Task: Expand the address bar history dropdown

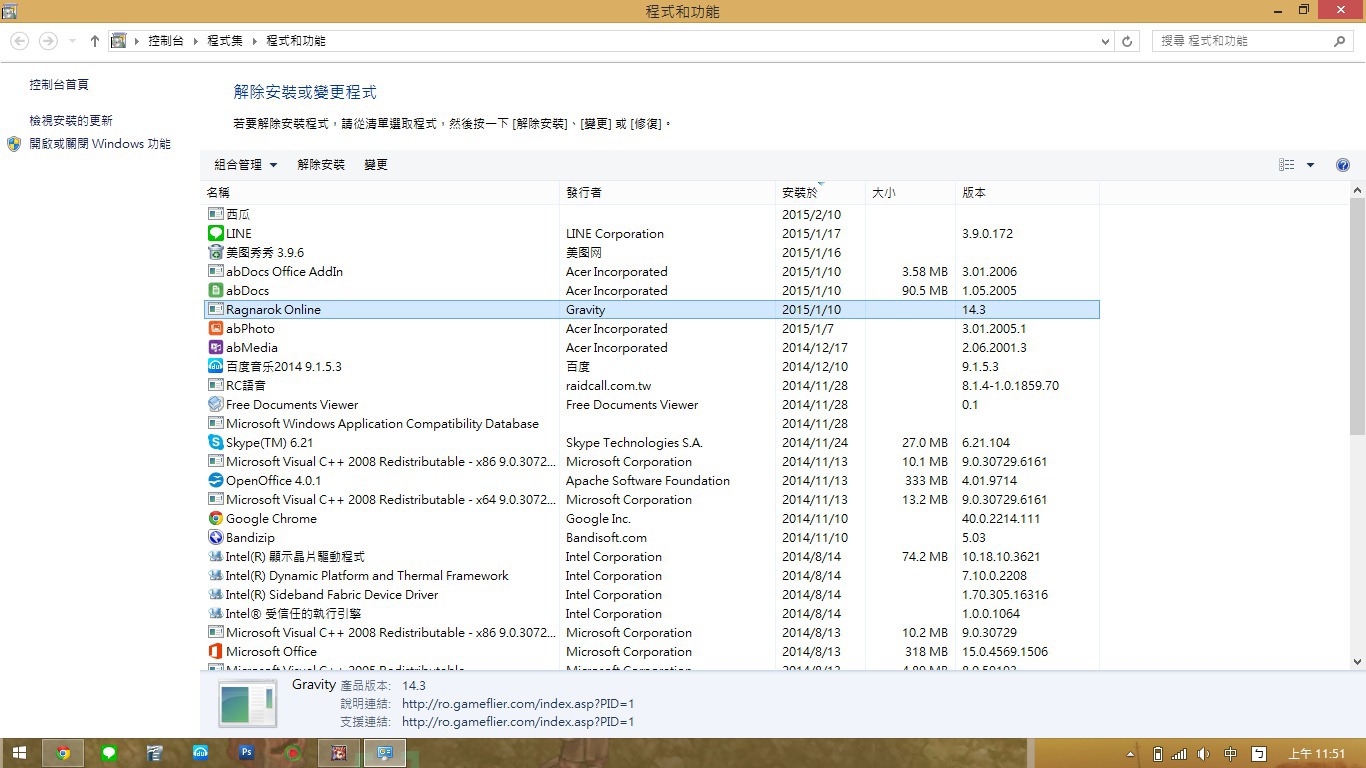Action: (x=1105, y=41)
